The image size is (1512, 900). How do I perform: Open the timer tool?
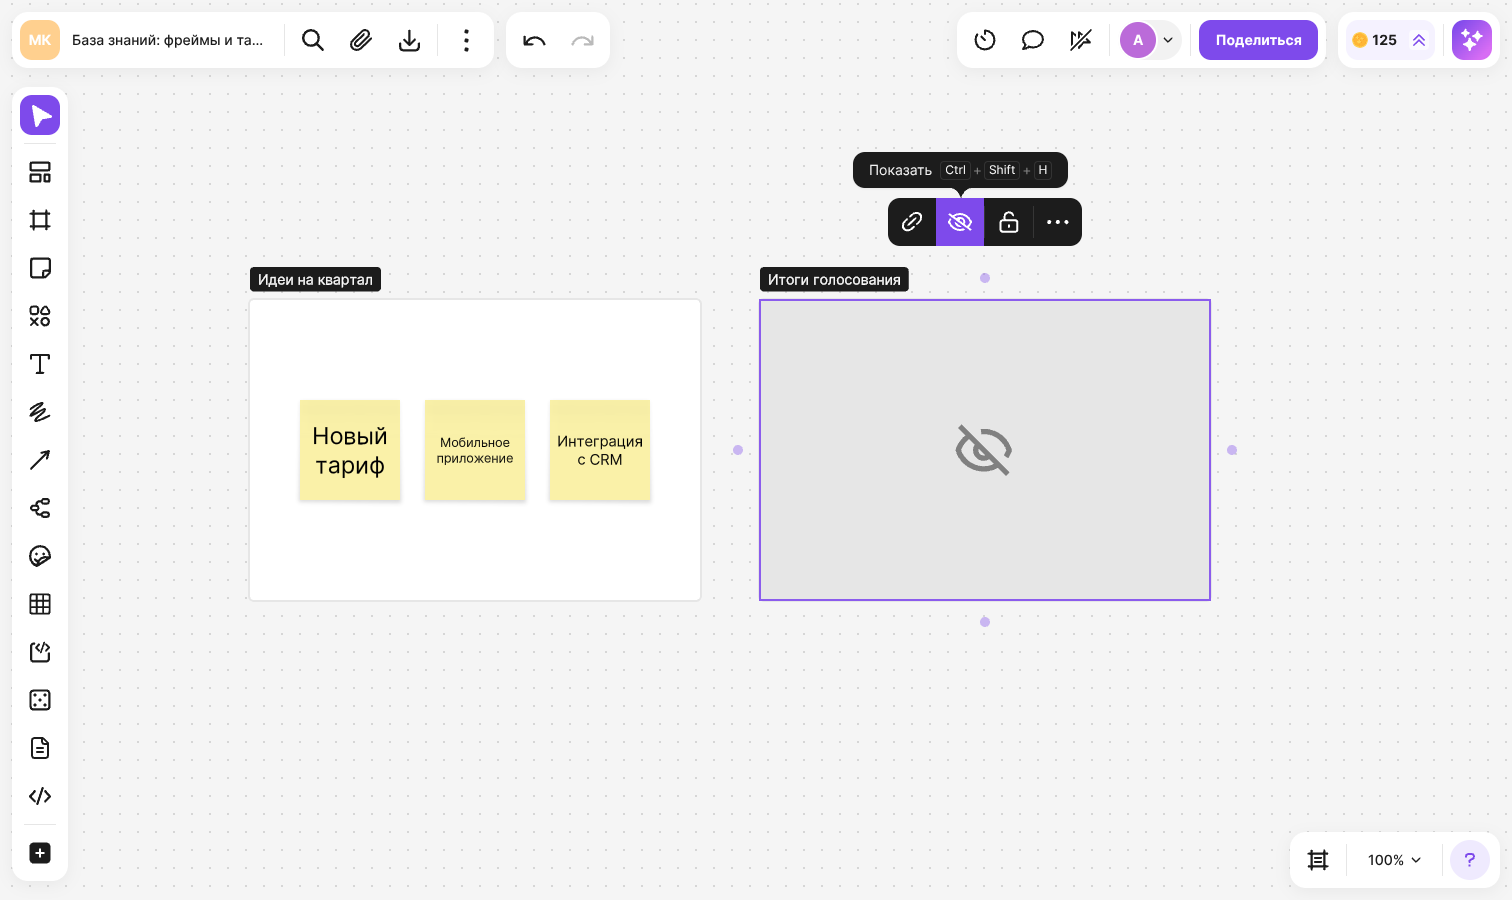(x=985, y=40)
